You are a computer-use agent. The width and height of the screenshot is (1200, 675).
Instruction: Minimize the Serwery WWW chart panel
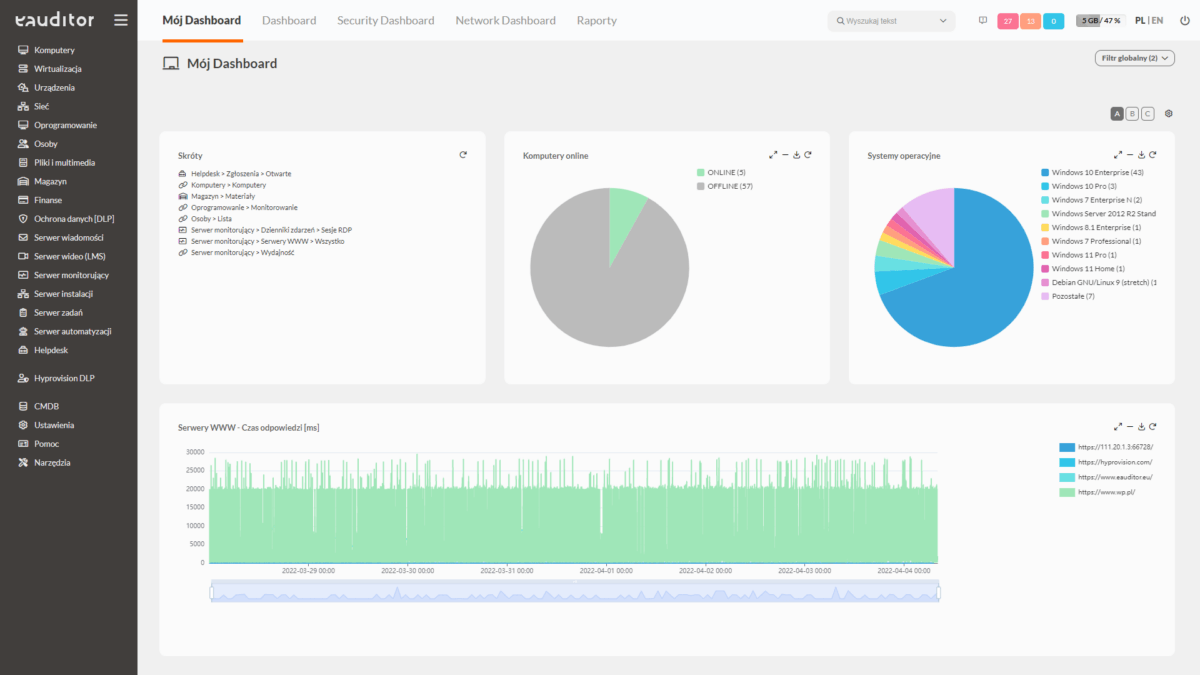(1129, 426)
